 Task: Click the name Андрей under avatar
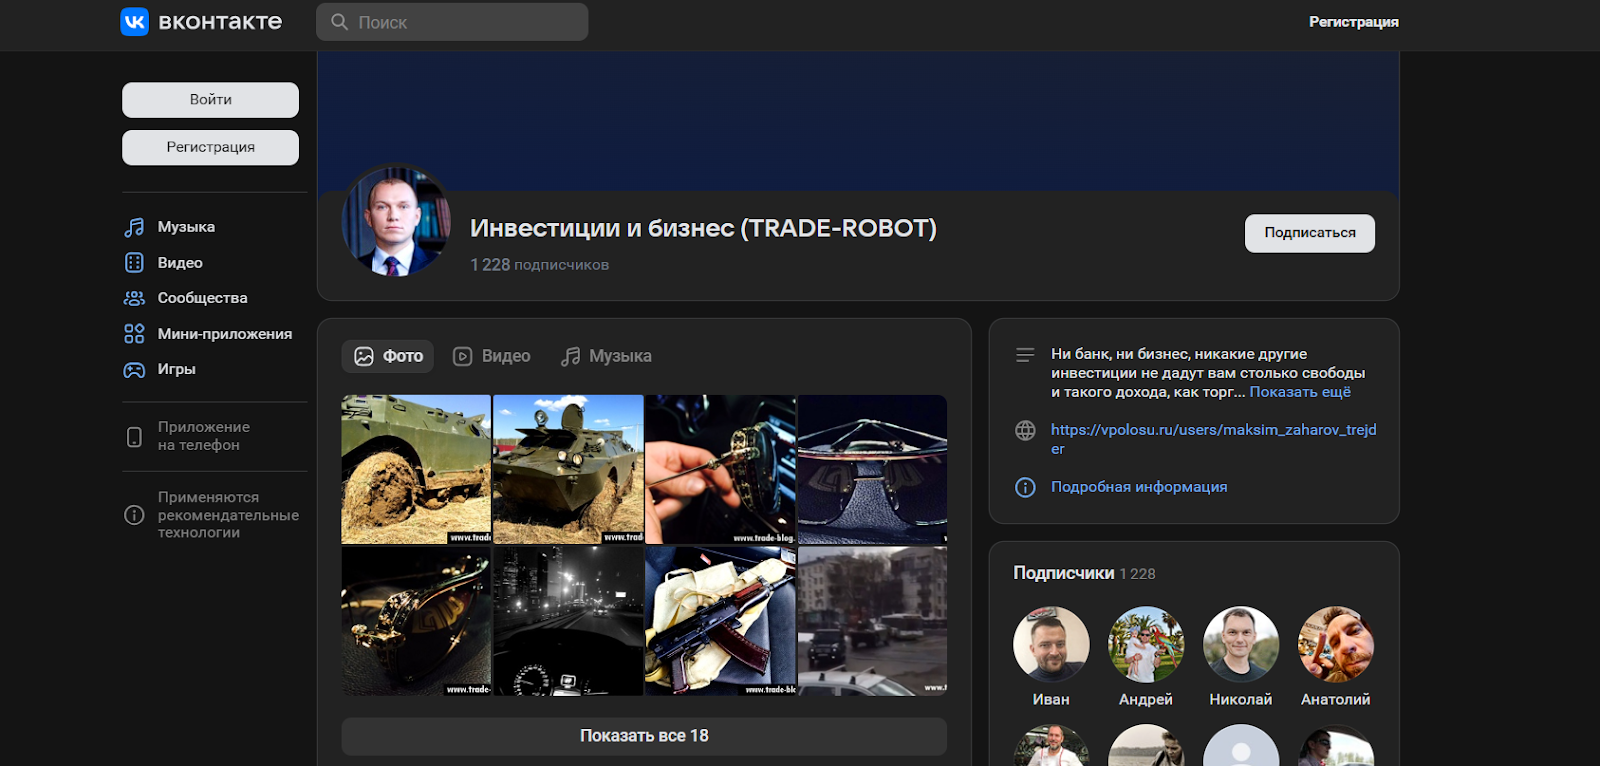pyautogui.click(x=1146, y=700)
